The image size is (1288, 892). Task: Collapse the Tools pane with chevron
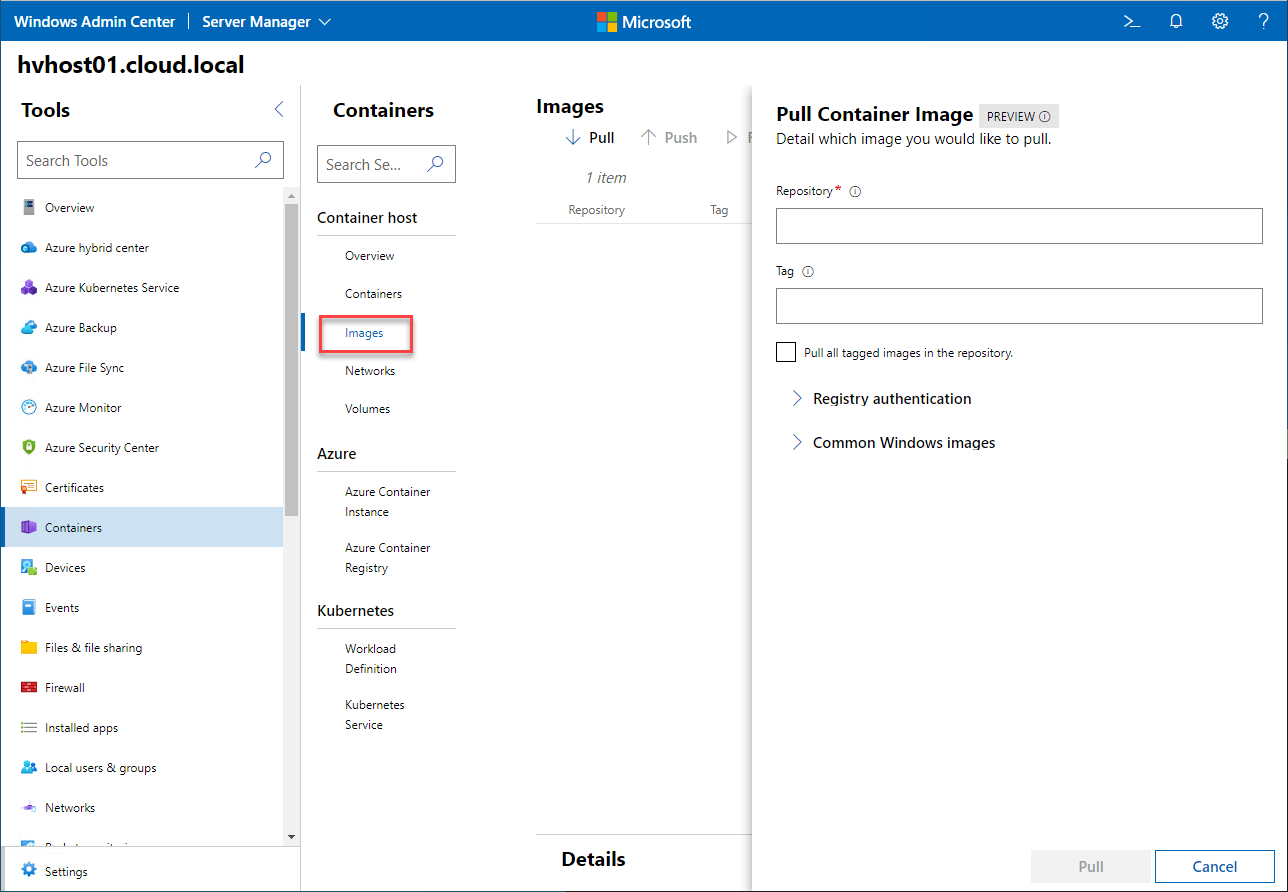point(278,110)
